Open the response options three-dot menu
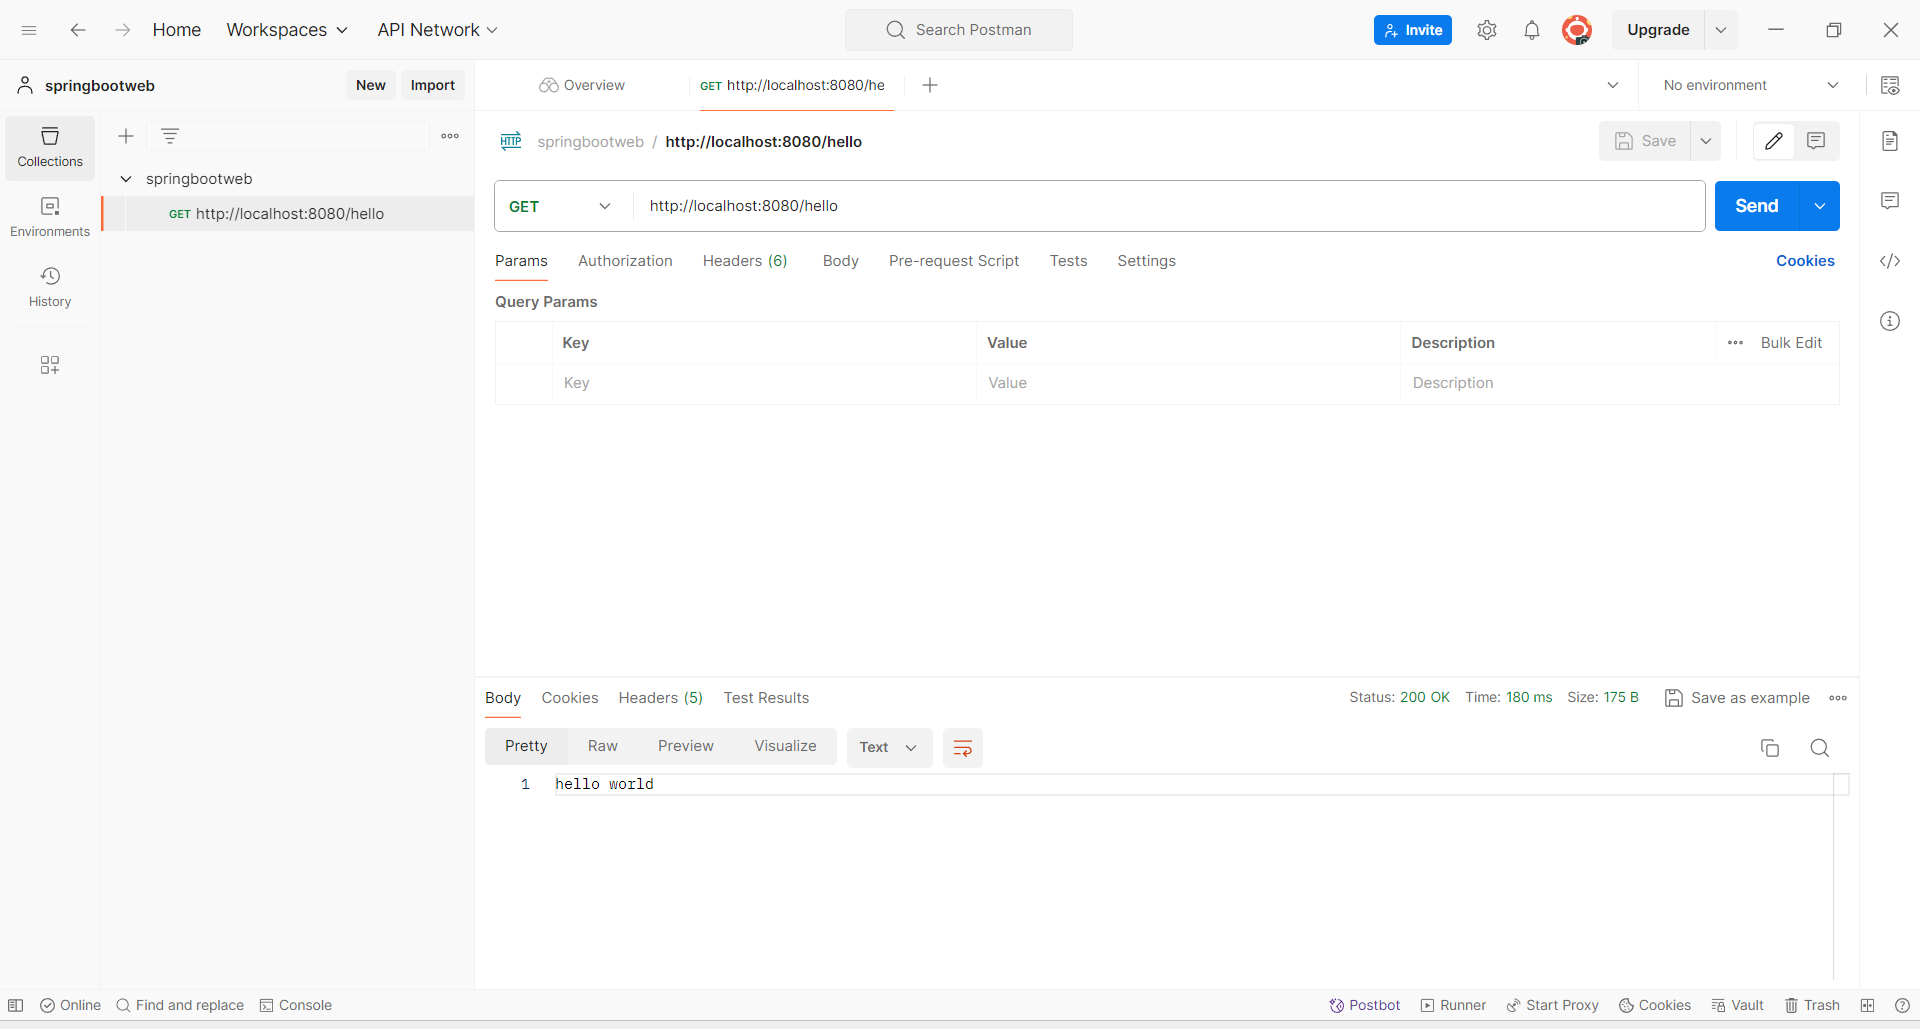The width and height of the screenshot is (1920, 1029). [1838, 698]
